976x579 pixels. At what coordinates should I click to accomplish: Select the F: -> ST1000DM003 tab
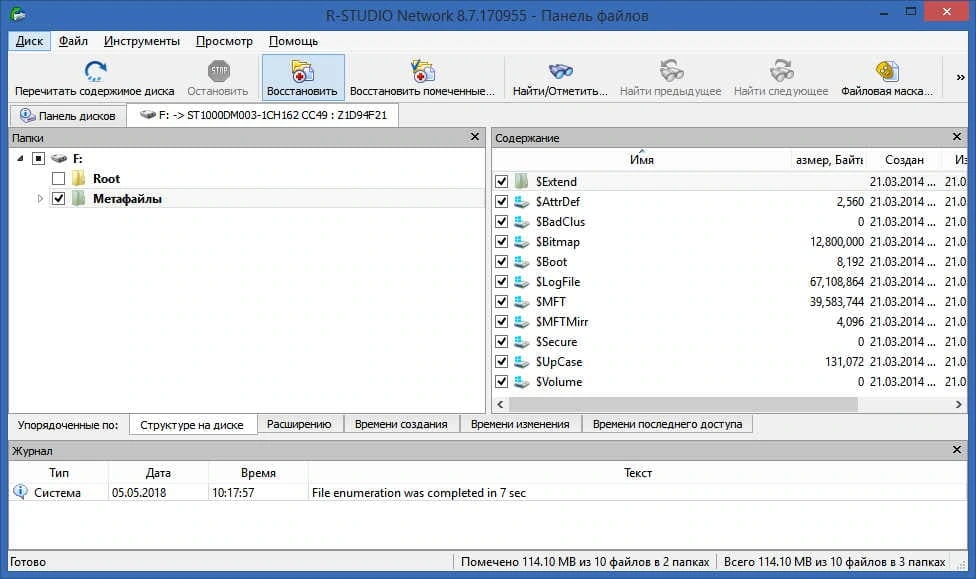263,115
